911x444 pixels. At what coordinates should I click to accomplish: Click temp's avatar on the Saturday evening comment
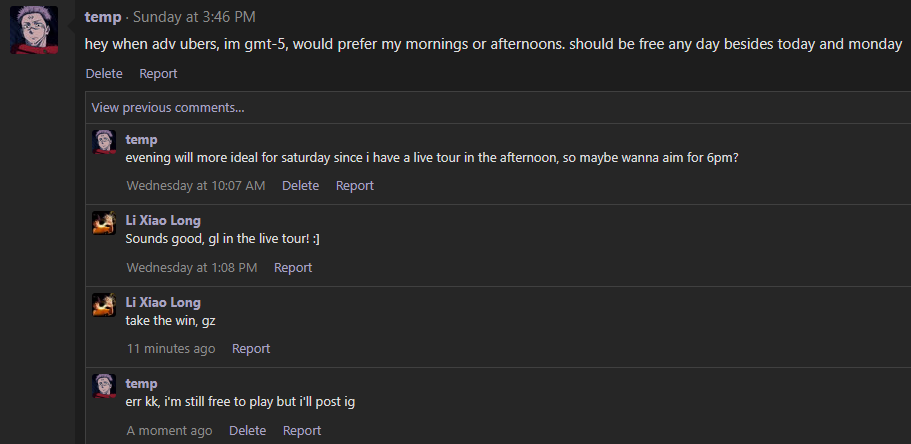click(104, 141)
